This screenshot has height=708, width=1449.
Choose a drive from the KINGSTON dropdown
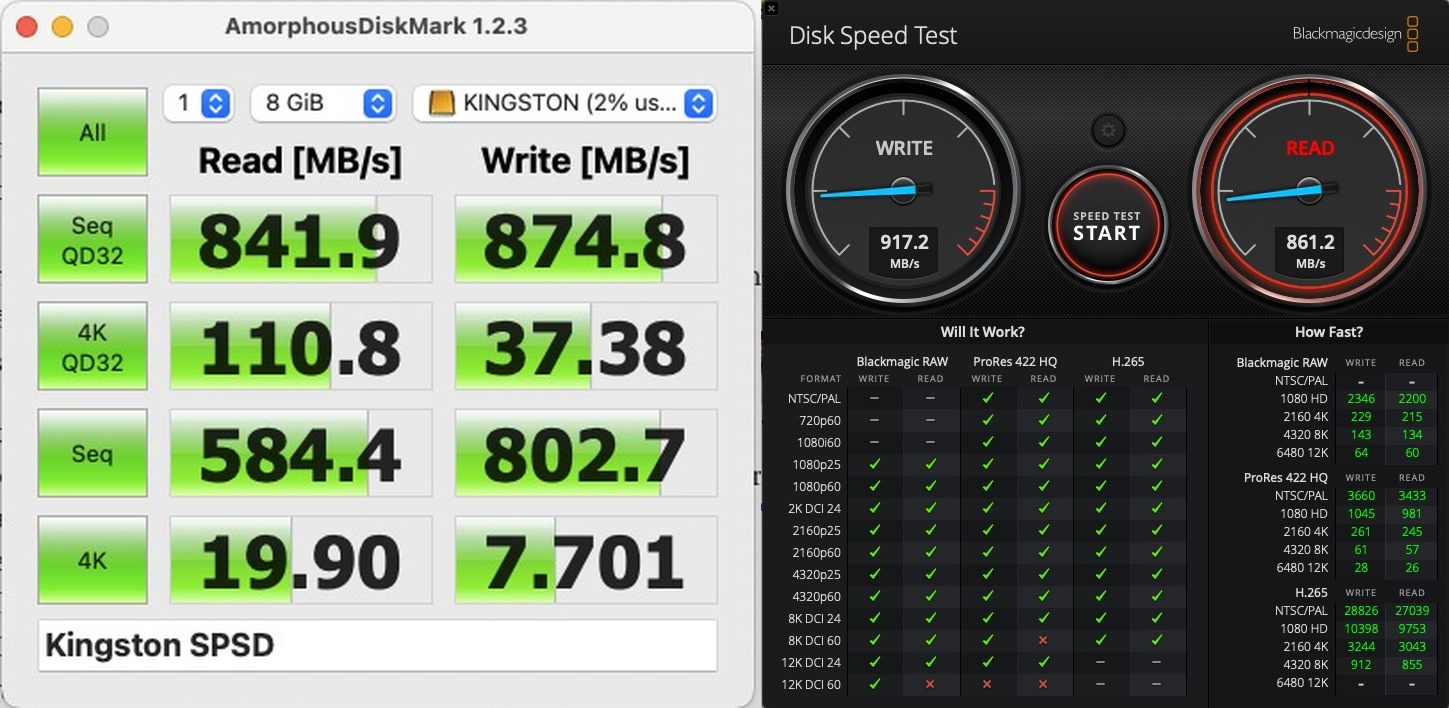tap(564, 103)
